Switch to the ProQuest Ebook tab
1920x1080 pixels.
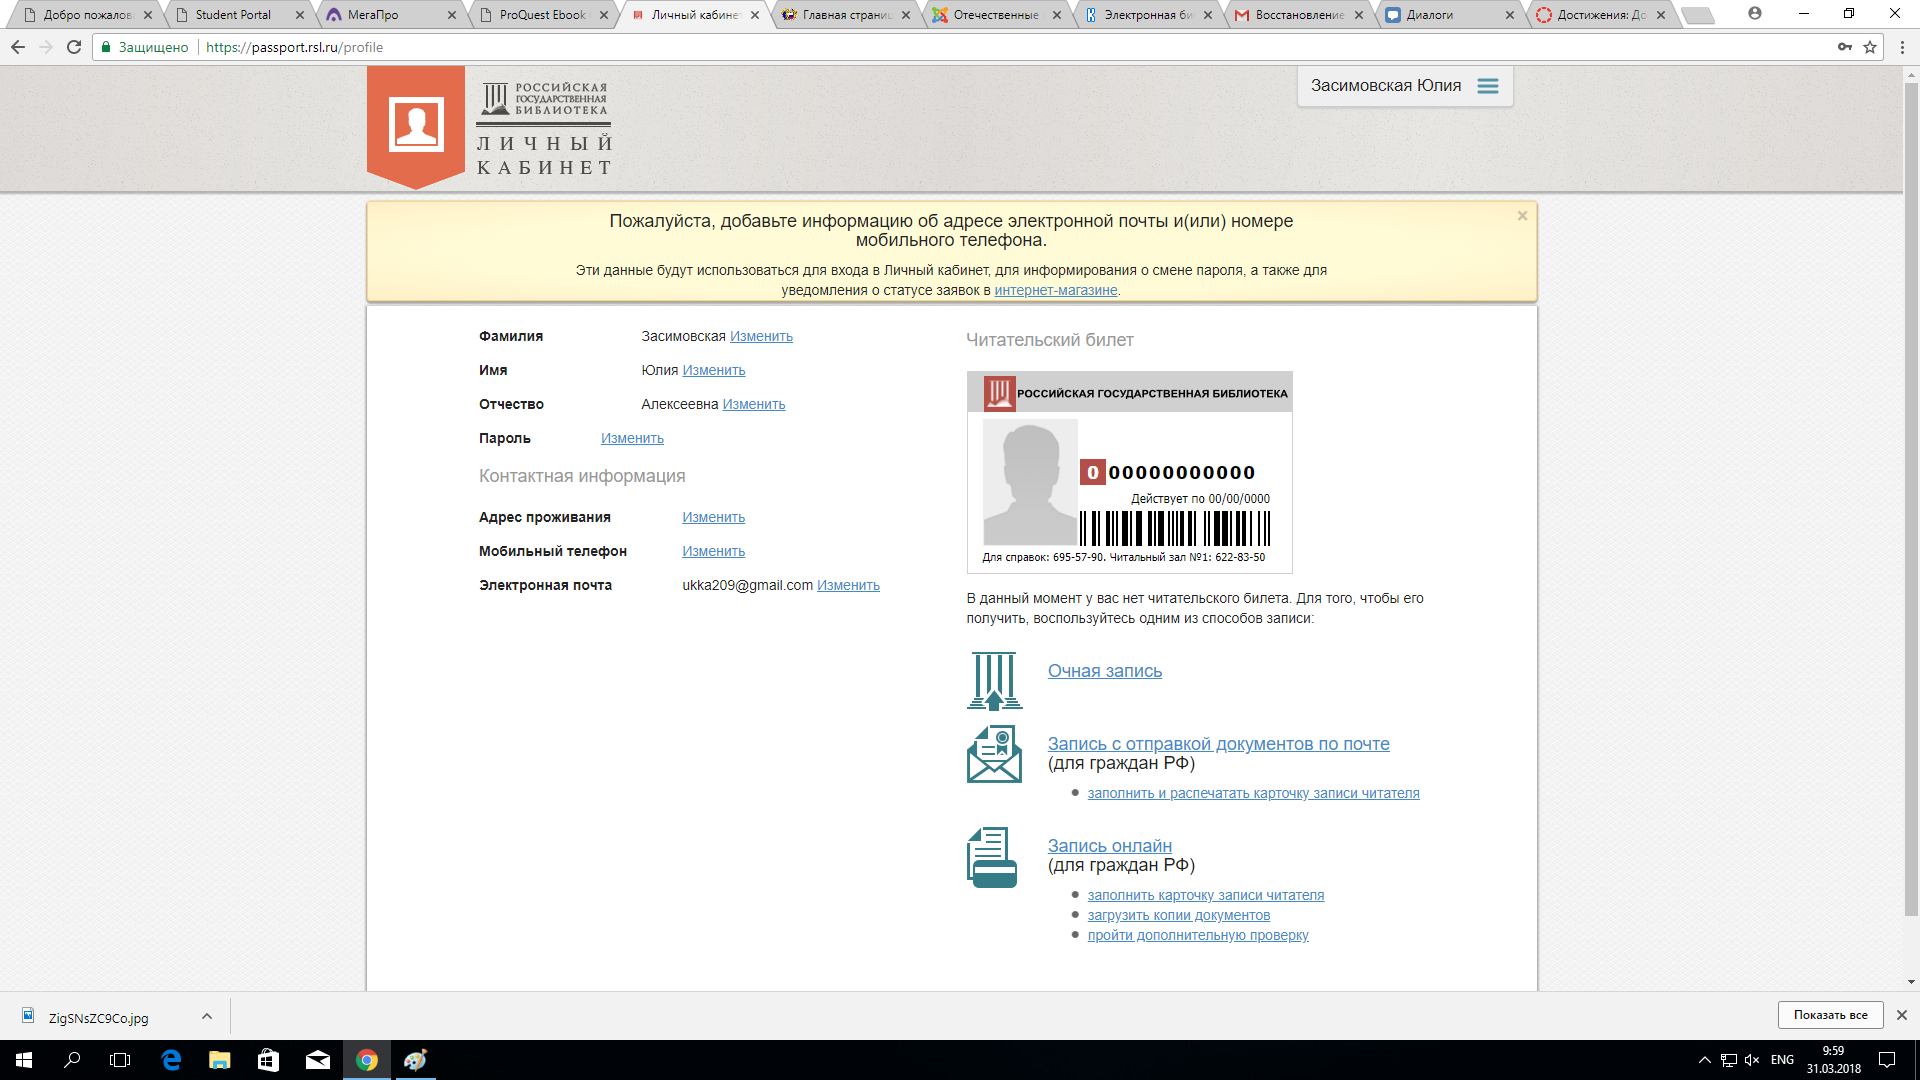point(542,15)
